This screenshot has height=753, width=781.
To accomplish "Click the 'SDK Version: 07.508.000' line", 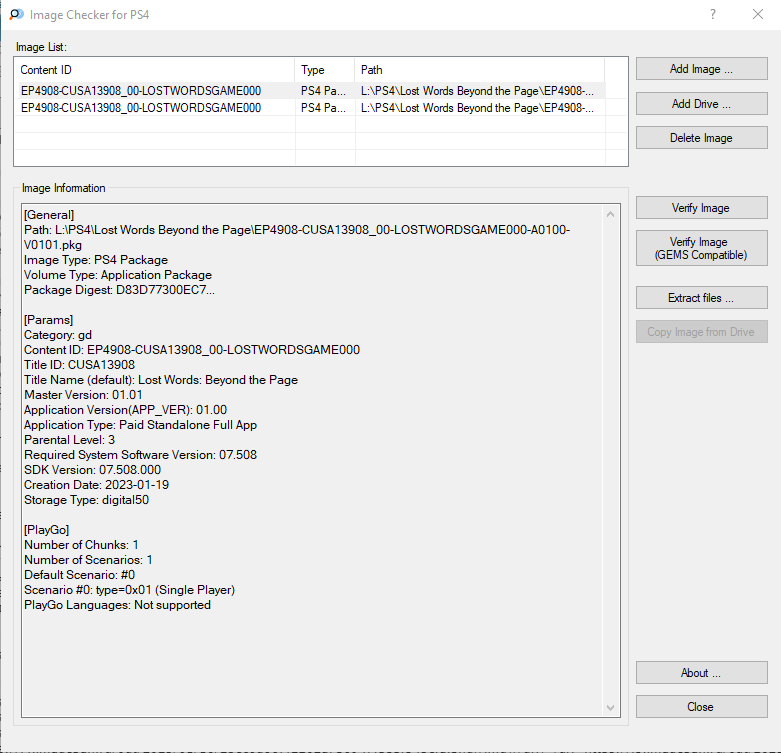I will (x=93, y=470).
